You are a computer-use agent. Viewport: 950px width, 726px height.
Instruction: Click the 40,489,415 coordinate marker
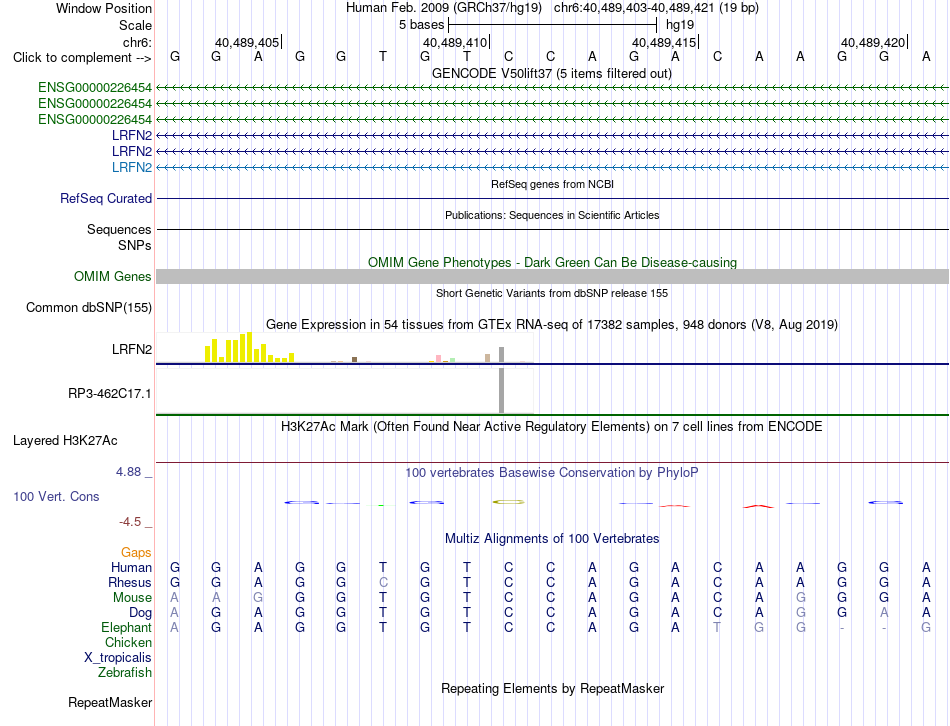[665, 42]
